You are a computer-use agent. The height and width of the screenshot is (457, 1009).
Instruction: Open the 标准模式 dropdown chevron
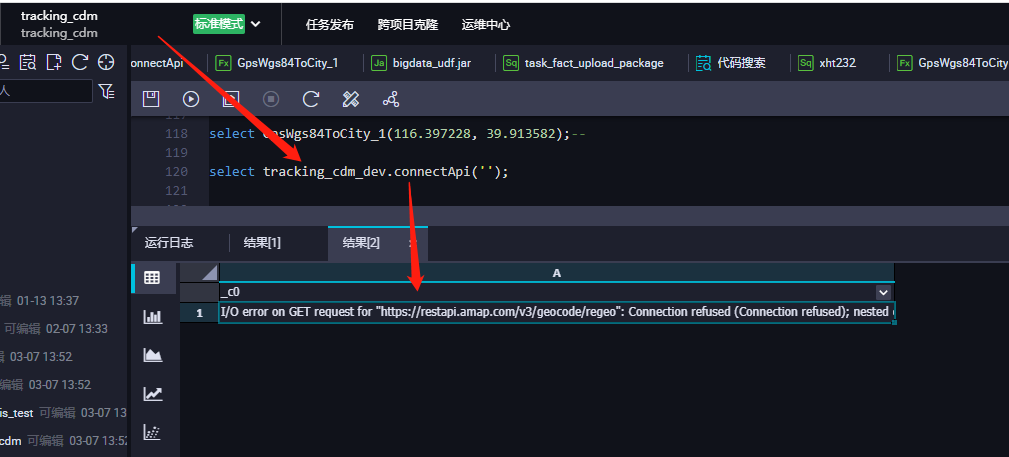255,24
